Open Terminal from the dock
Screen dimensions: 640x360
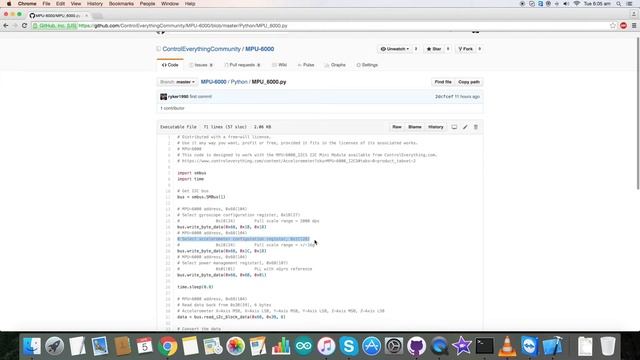point(484,346)
